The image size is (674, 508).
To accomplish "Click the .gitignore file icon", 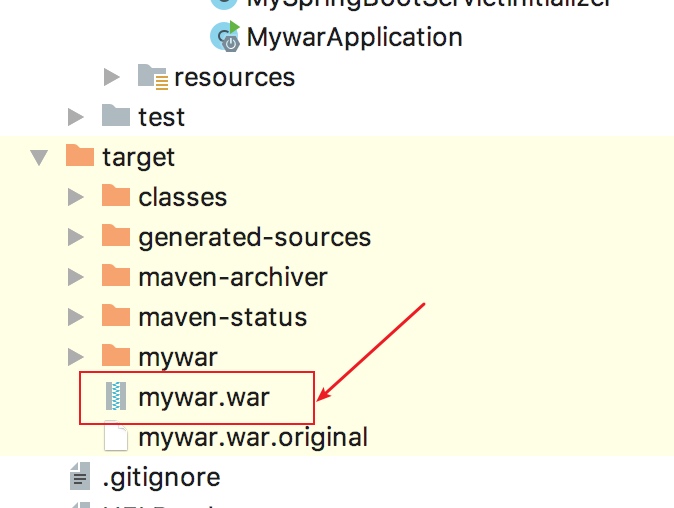I will click(x=80, y=477).
